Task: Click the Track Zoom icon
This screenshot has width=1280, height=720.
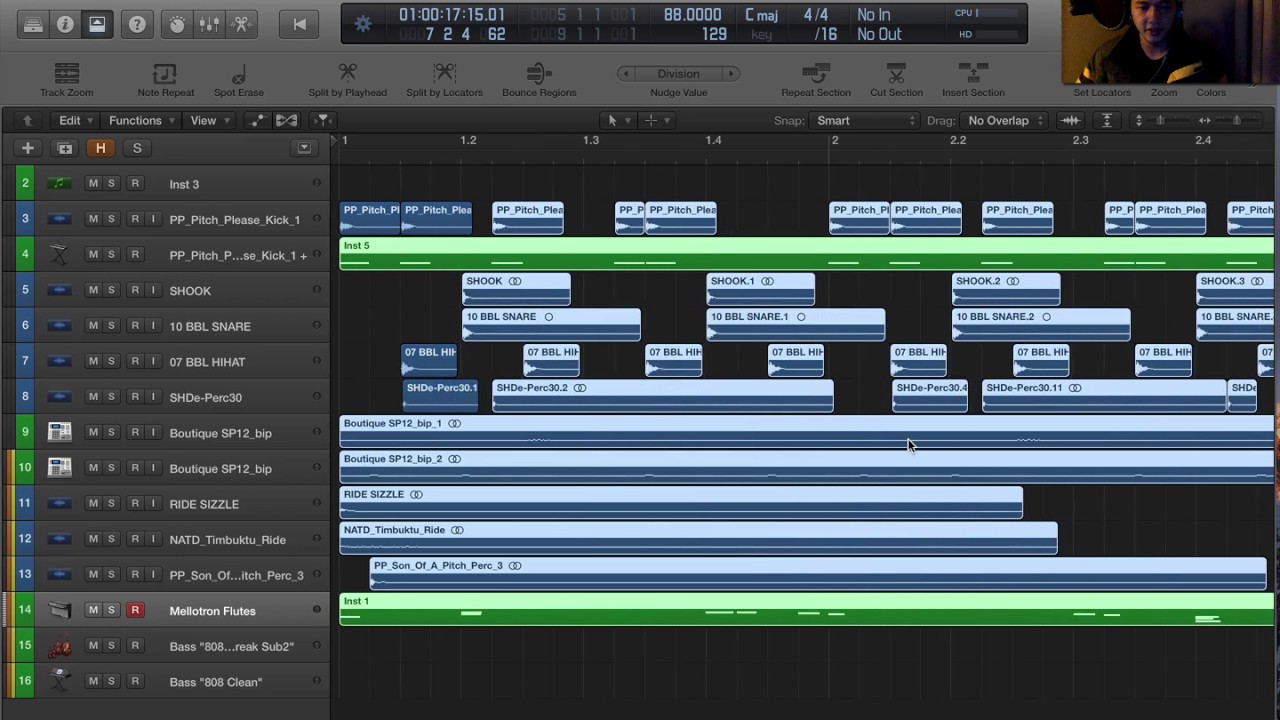Action: click(x=66, y=74)
